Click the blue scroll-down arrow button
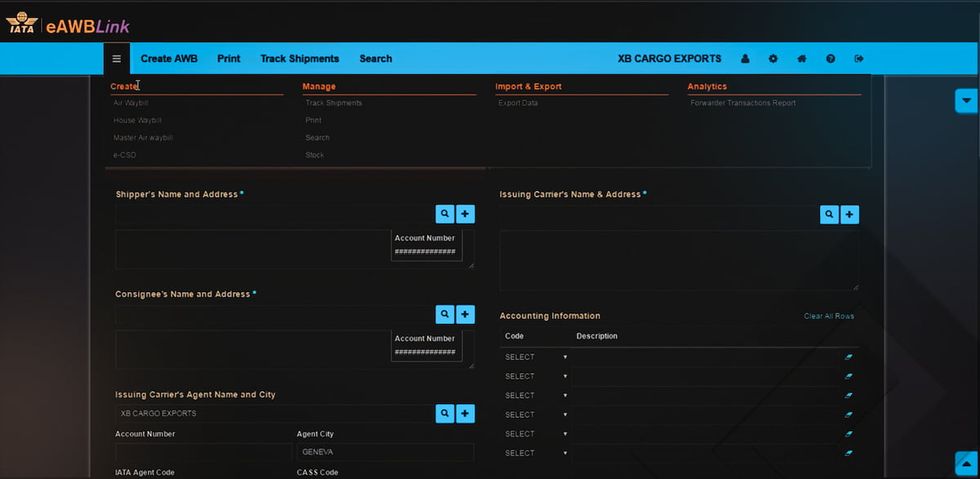Viewport: 980px width, 479px height. click(966, 101)
